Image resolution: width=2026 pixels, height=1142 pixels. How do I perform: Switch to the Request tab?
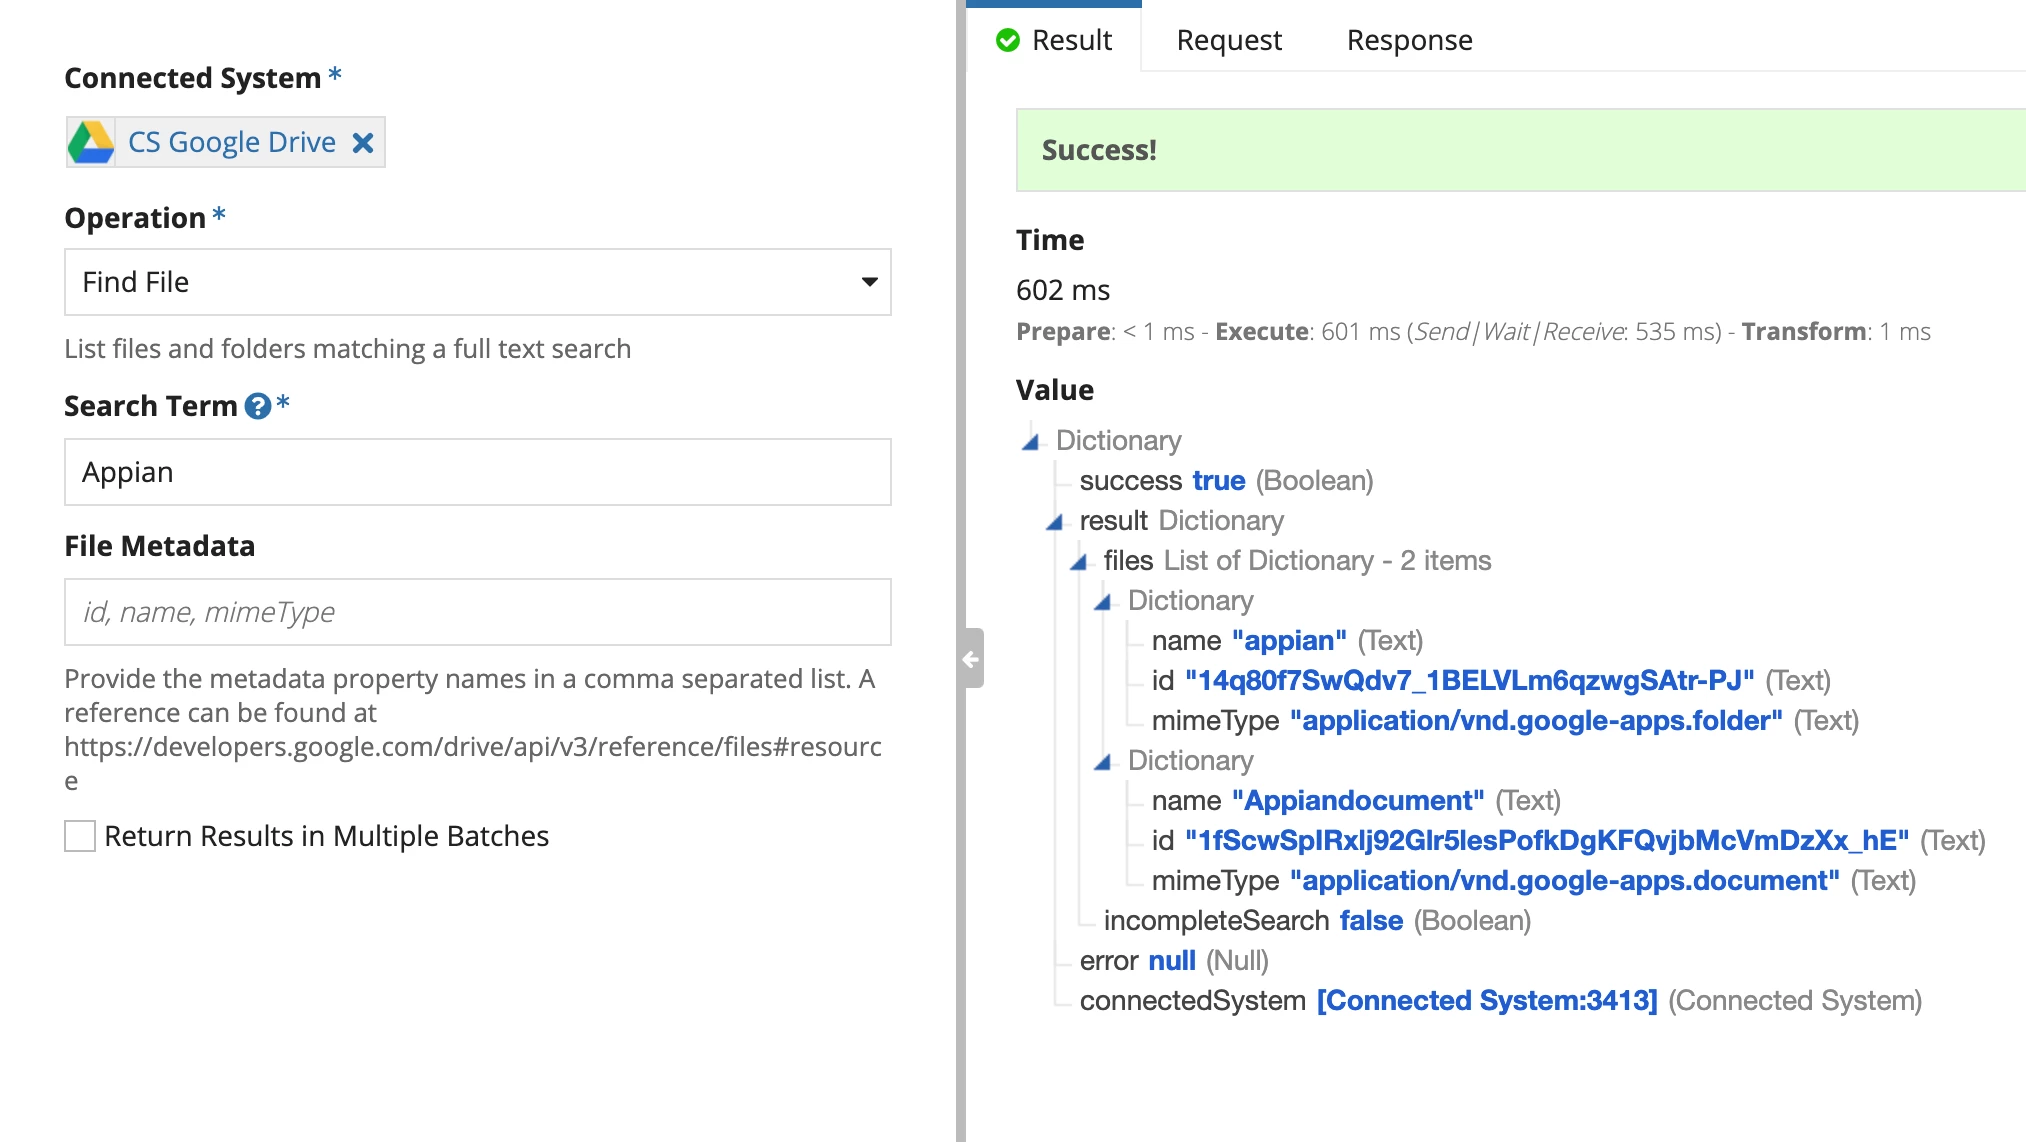click(x=1229, y=40)
